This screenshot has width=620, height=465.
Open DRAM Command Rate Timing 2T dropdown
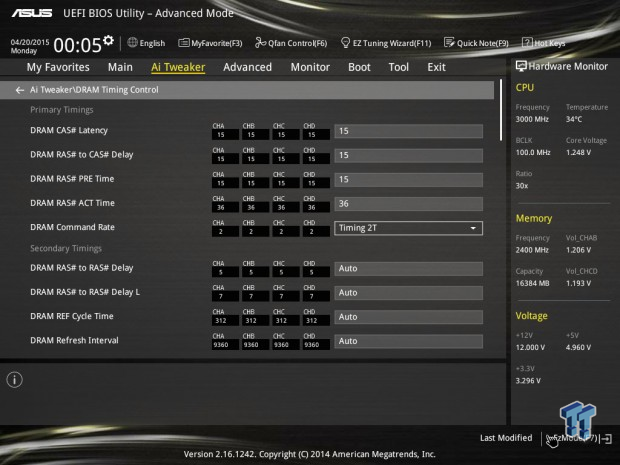(408, 228)
